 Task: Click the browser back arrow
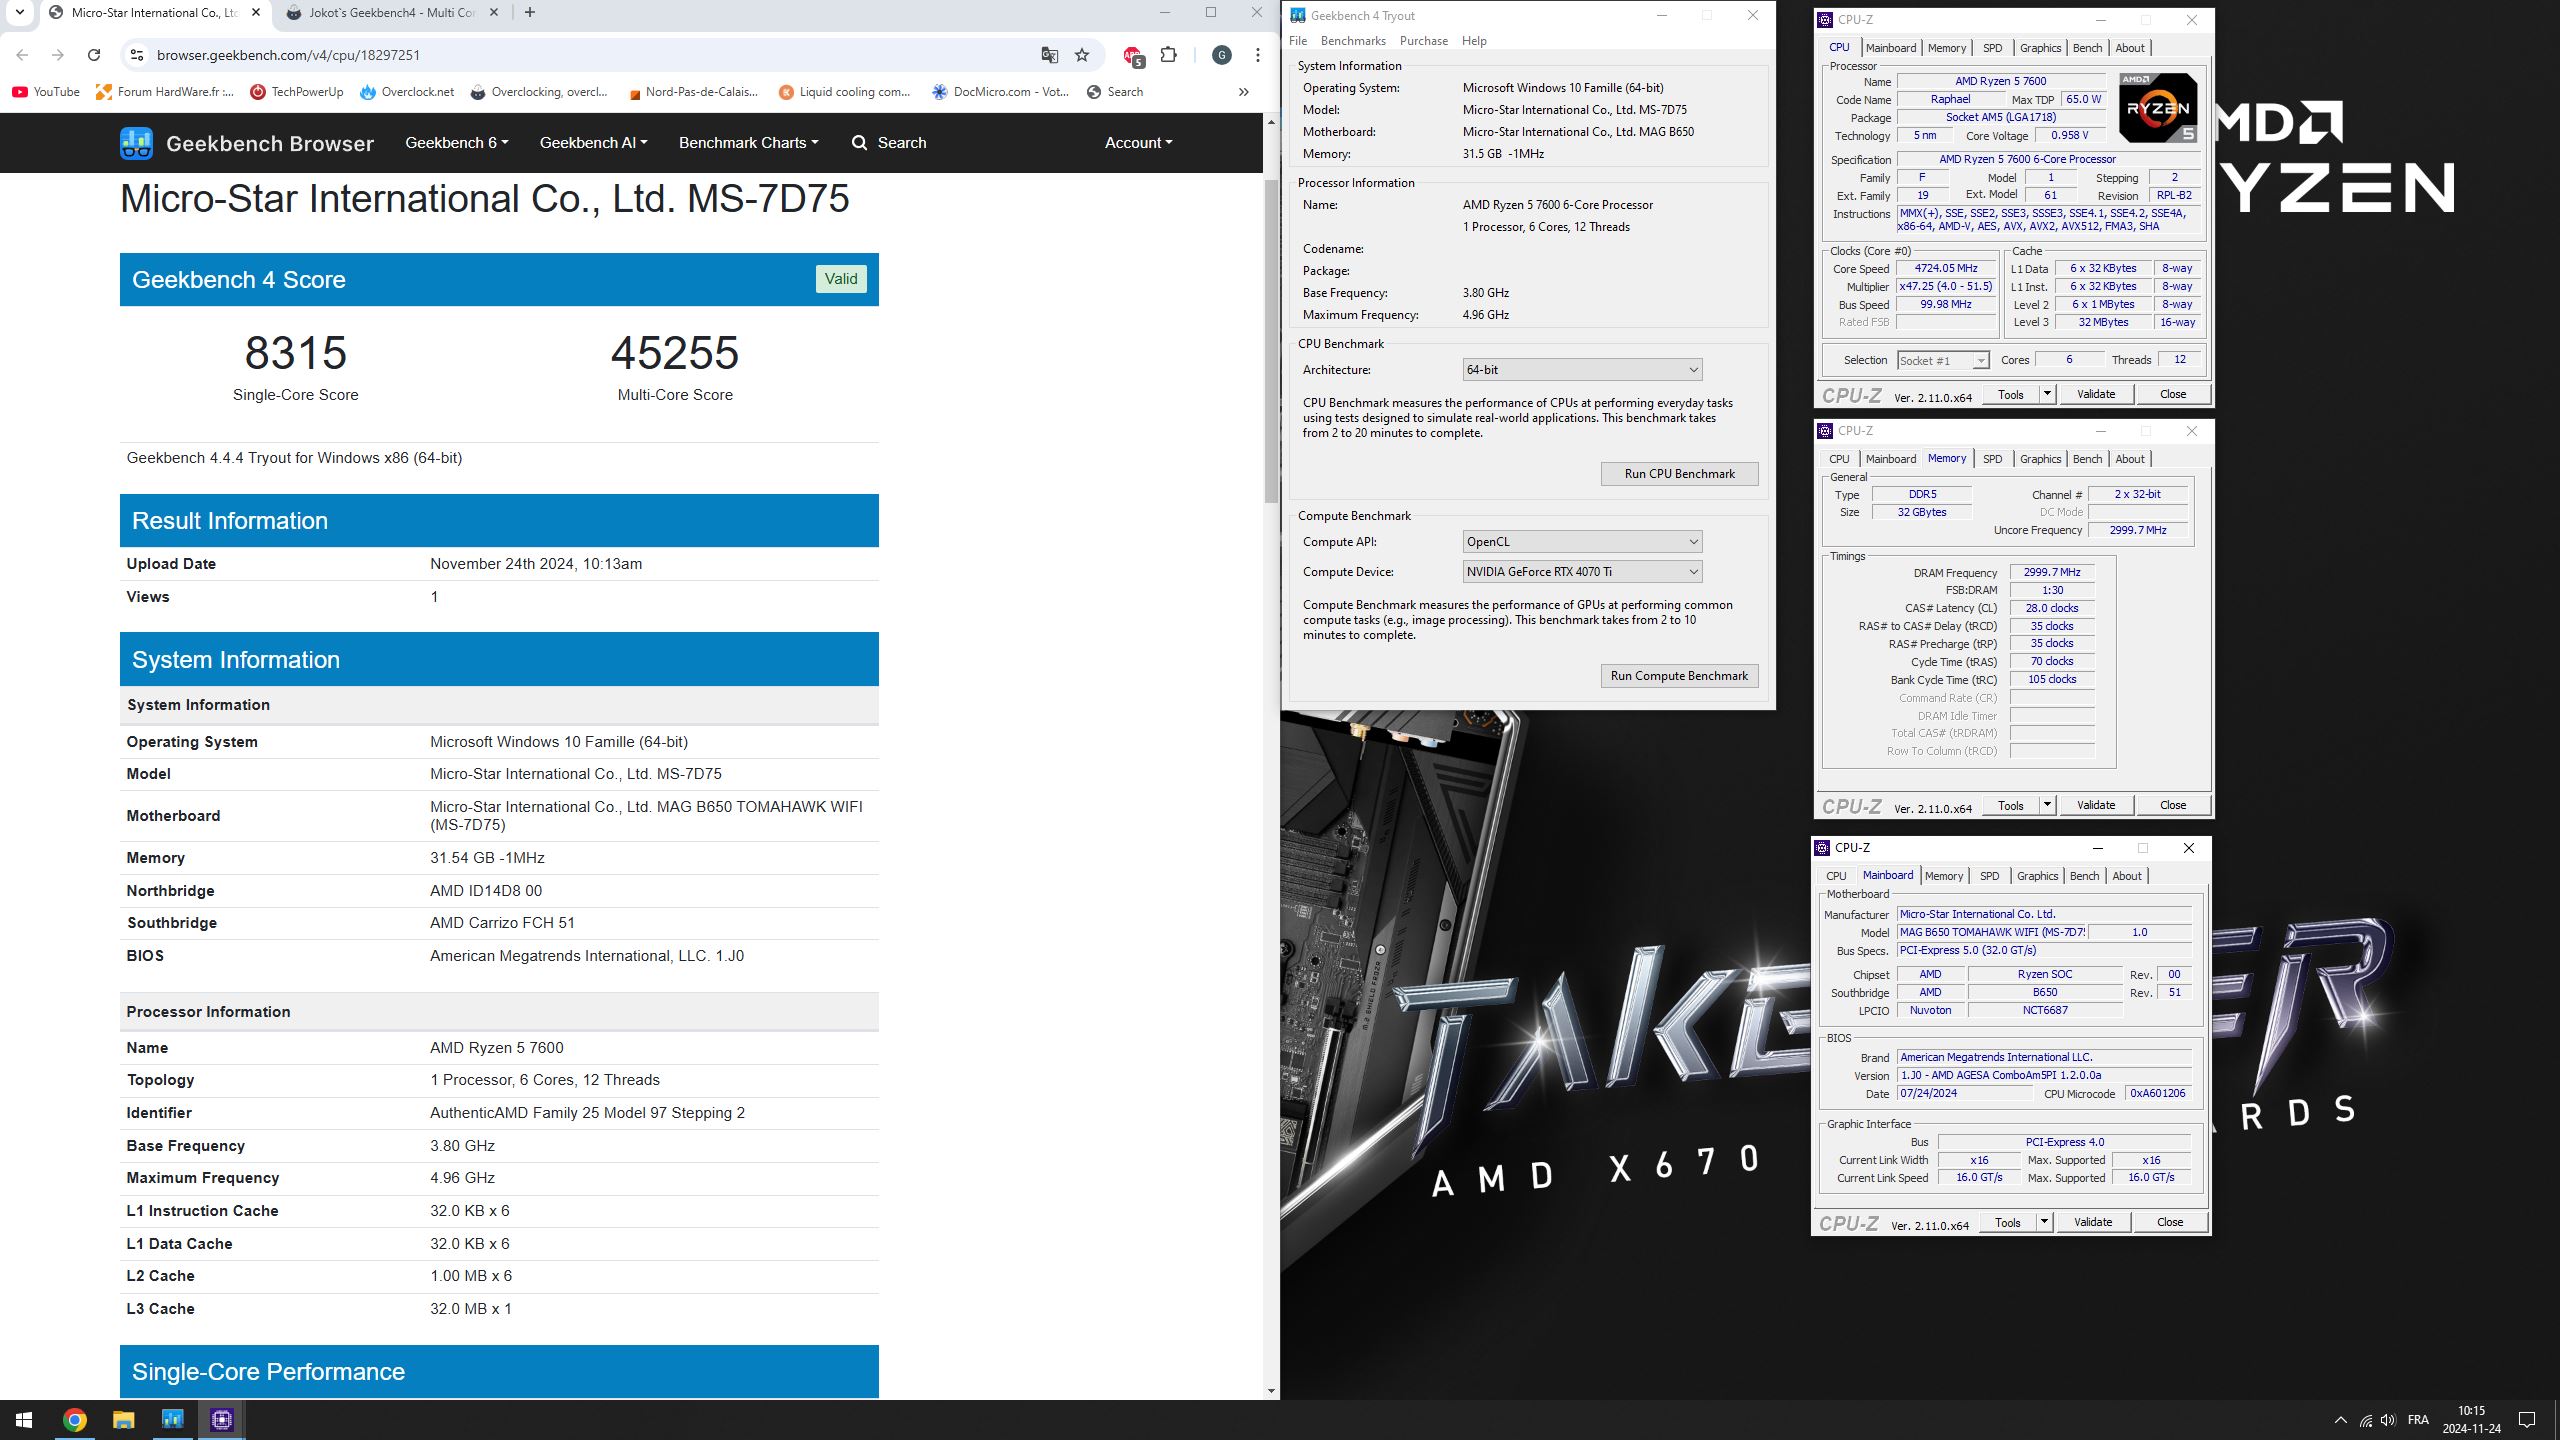[22, 55]
